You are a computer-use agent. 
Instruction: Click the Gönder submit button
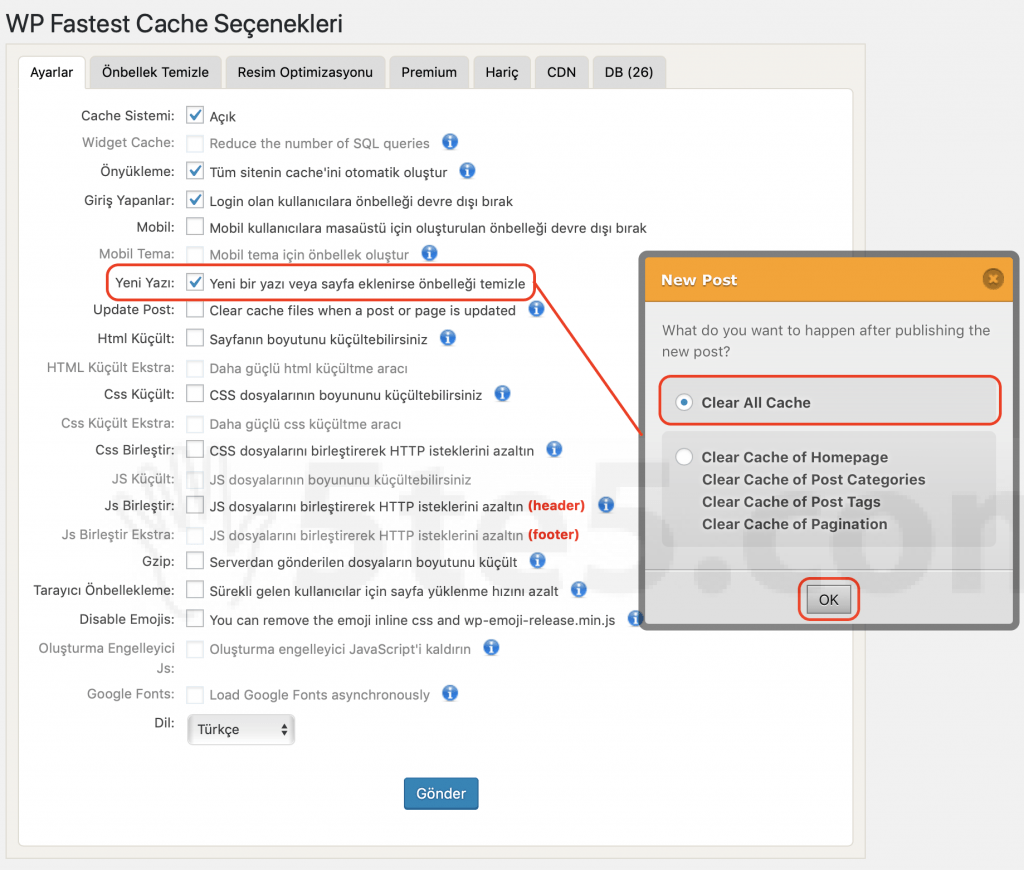point(441,793)
